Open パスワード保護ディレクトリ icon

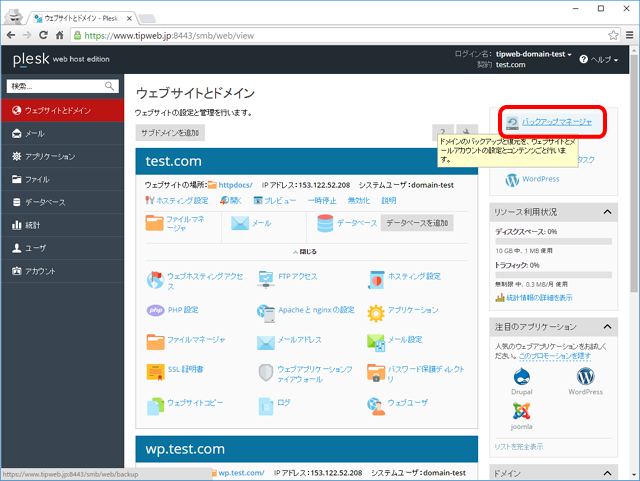tap(376, 372)
